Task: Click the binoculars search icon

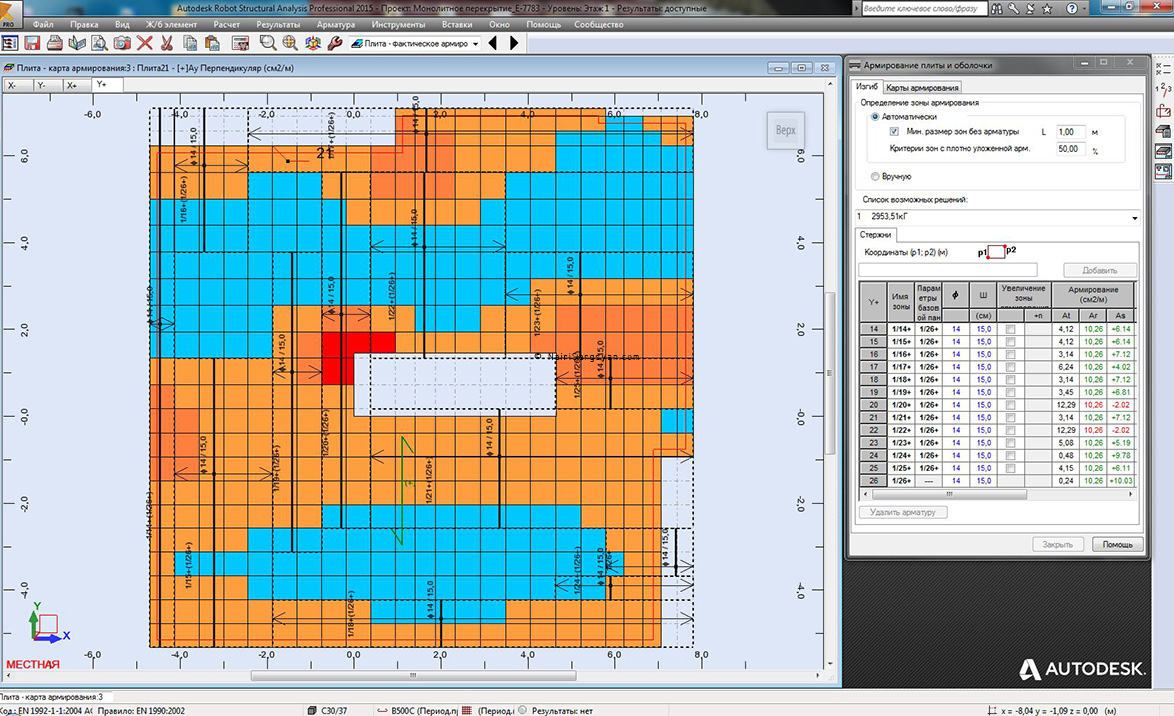Action: point(997,8)
